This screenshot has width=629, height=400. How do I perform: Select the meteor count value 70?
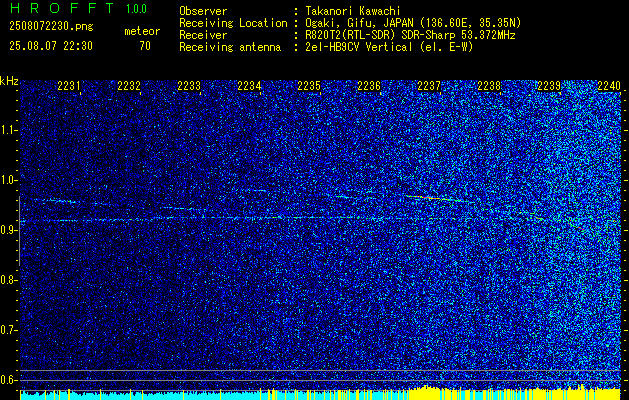pos(145,46)
